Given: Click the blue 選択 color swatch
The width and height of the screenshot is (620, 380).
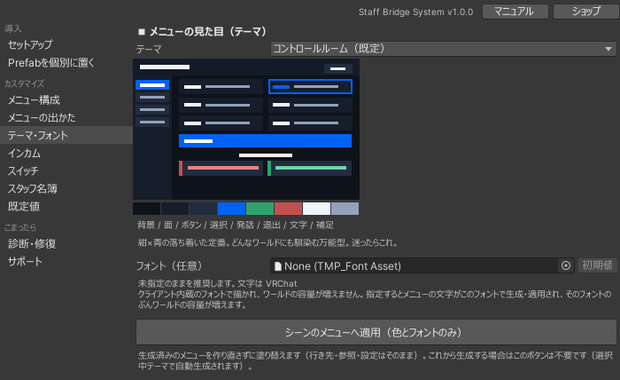Looking at the screenshot, I should pos(231,208).
